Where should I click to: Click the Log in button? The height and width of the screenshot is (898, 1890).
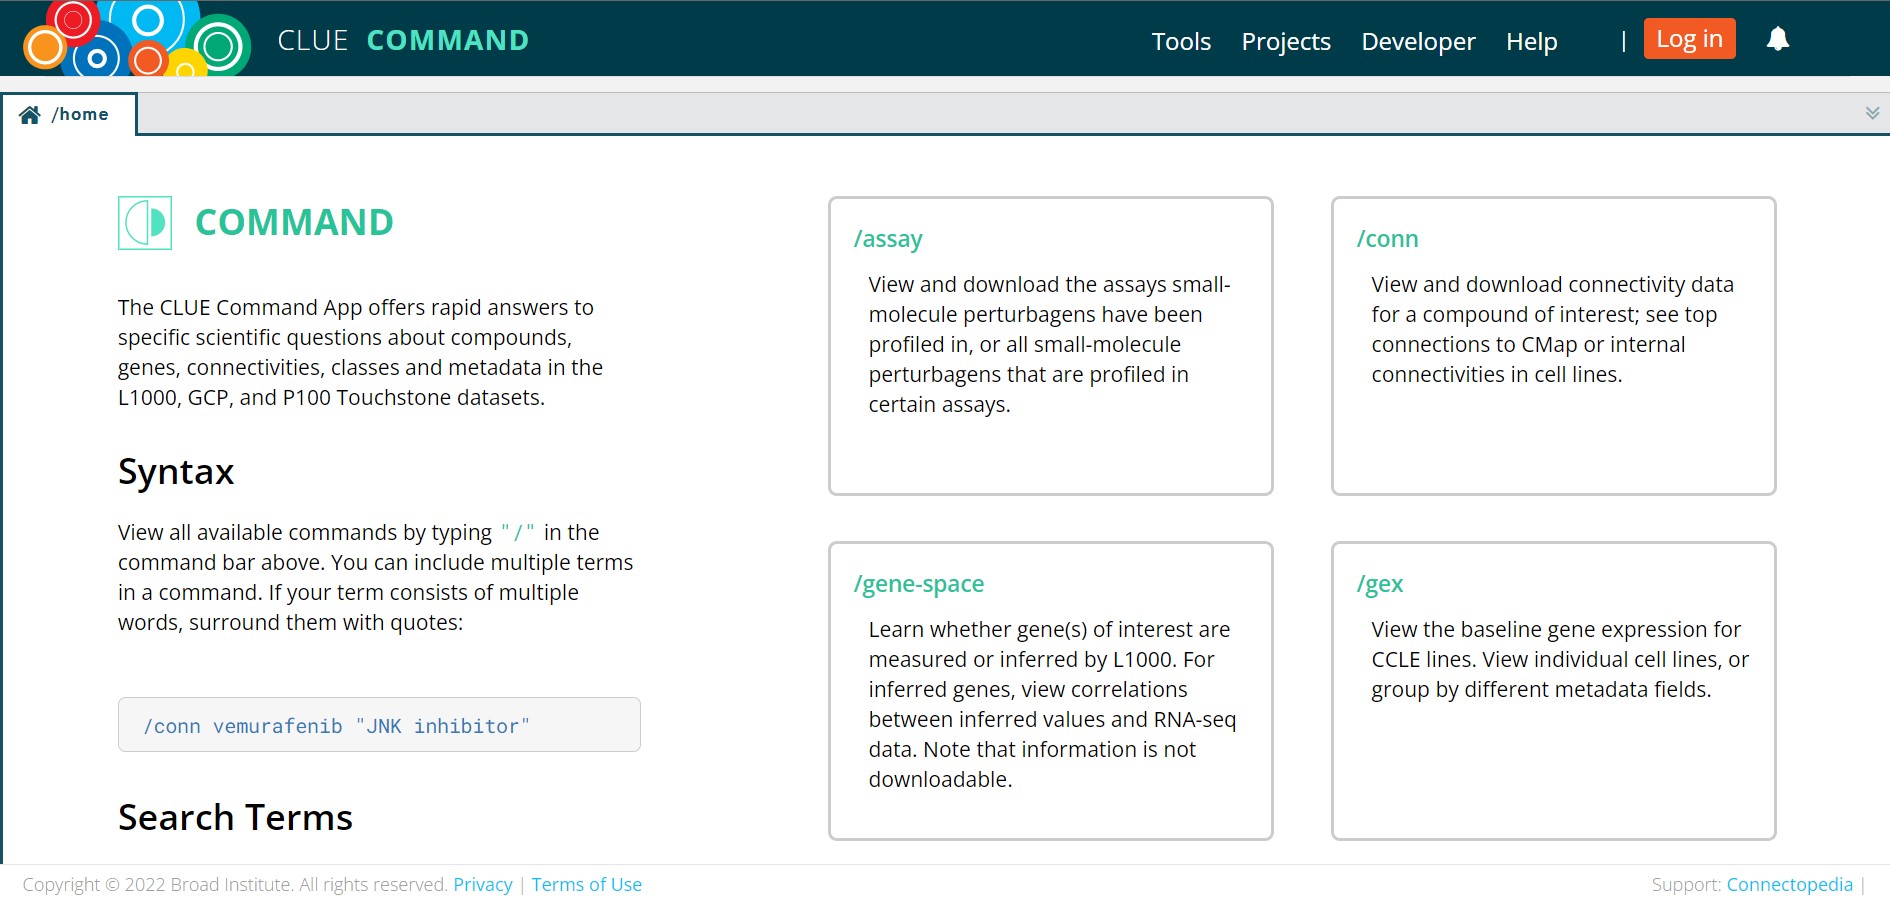pos(1689,39)
